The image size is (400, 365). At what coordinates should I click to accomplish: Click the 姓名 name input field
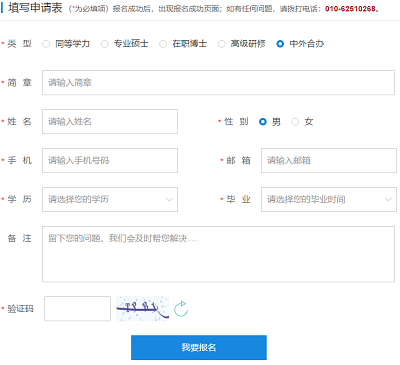110,121
